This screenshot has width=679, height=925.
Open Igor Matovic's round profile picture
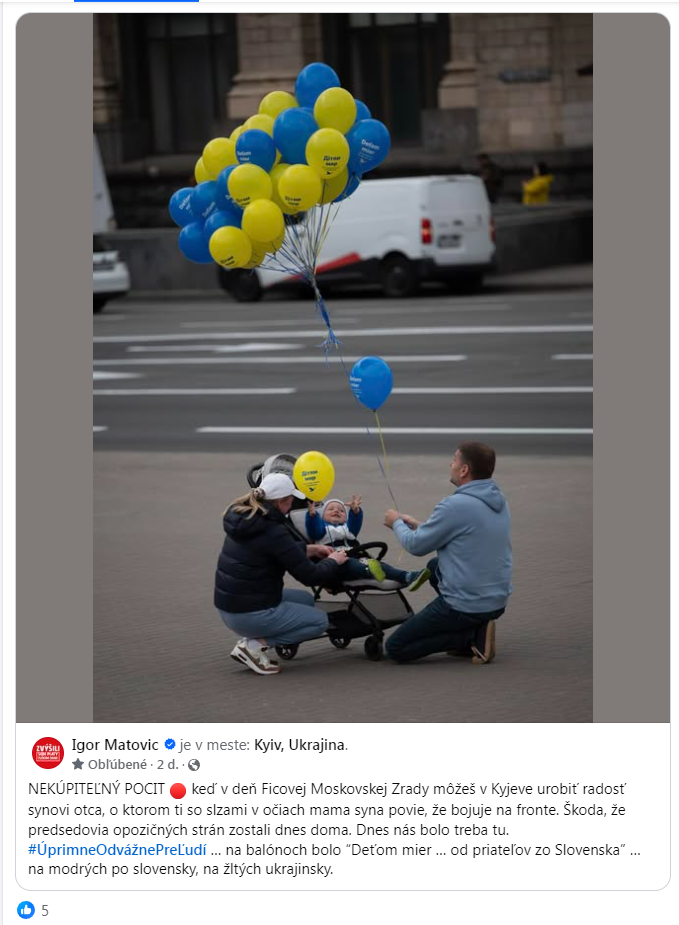point(48,753)
